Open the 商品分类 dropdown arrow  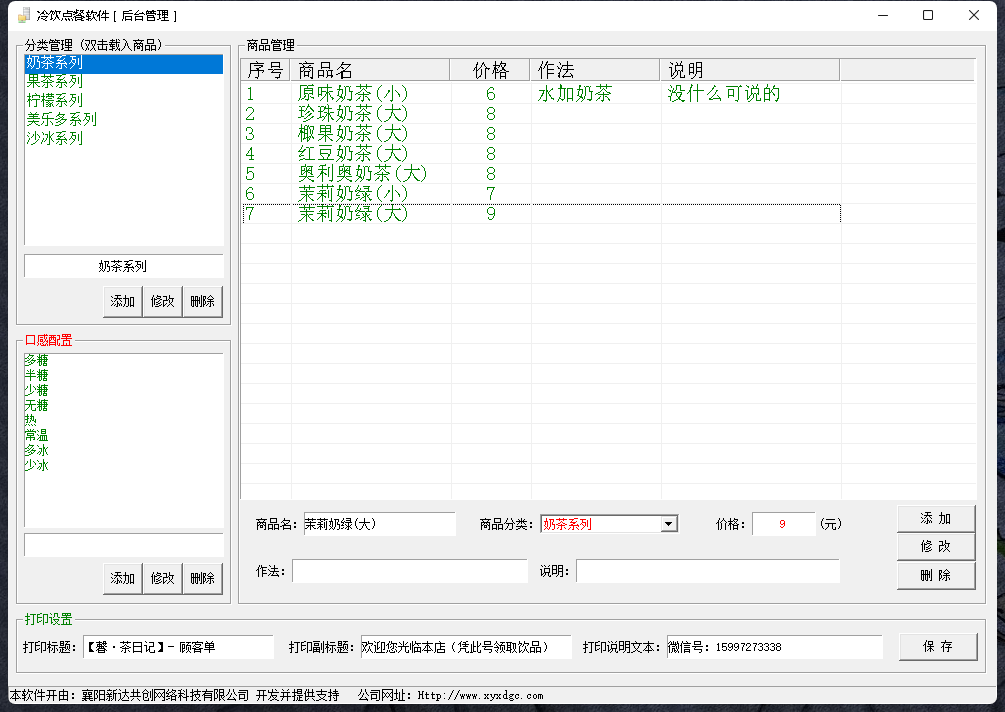(669, 524)
